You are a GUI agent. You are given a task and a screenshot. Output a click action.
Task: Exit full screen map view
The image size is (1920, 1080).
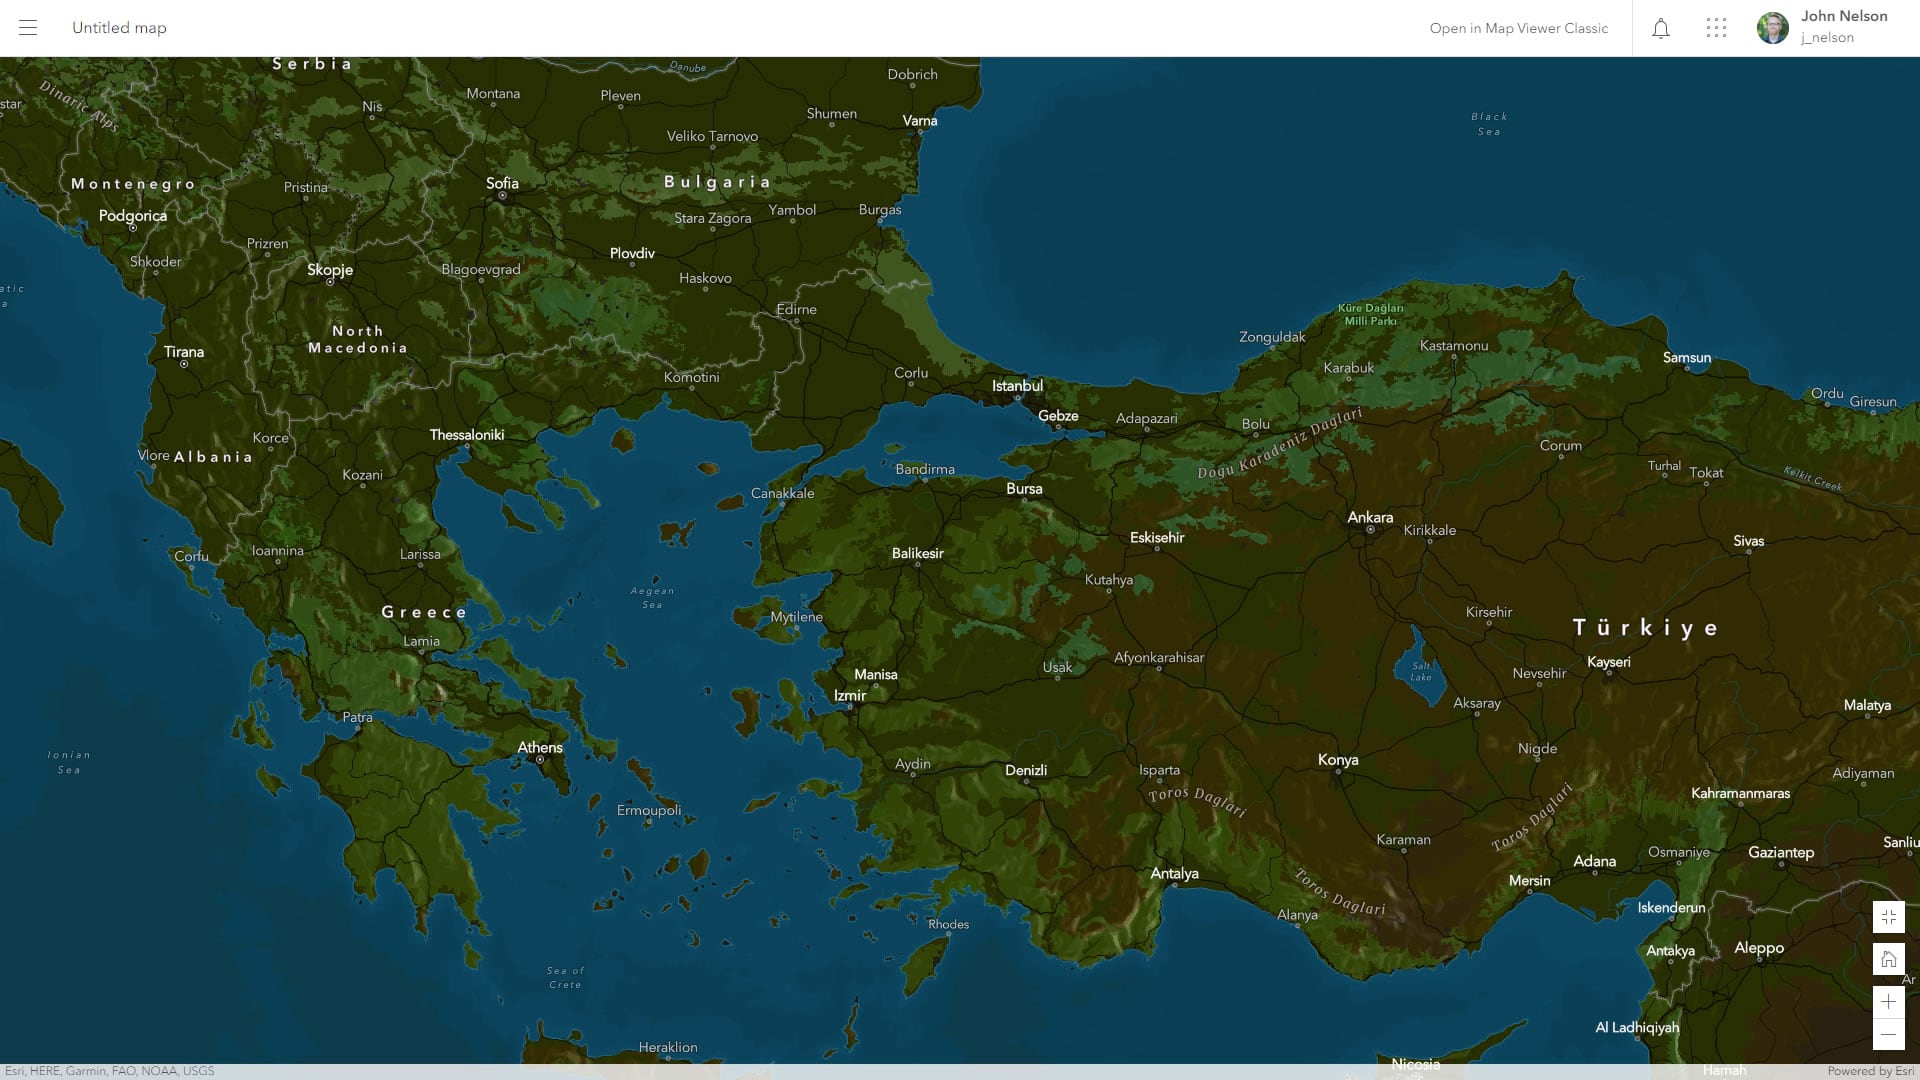tap(1888, 917)
